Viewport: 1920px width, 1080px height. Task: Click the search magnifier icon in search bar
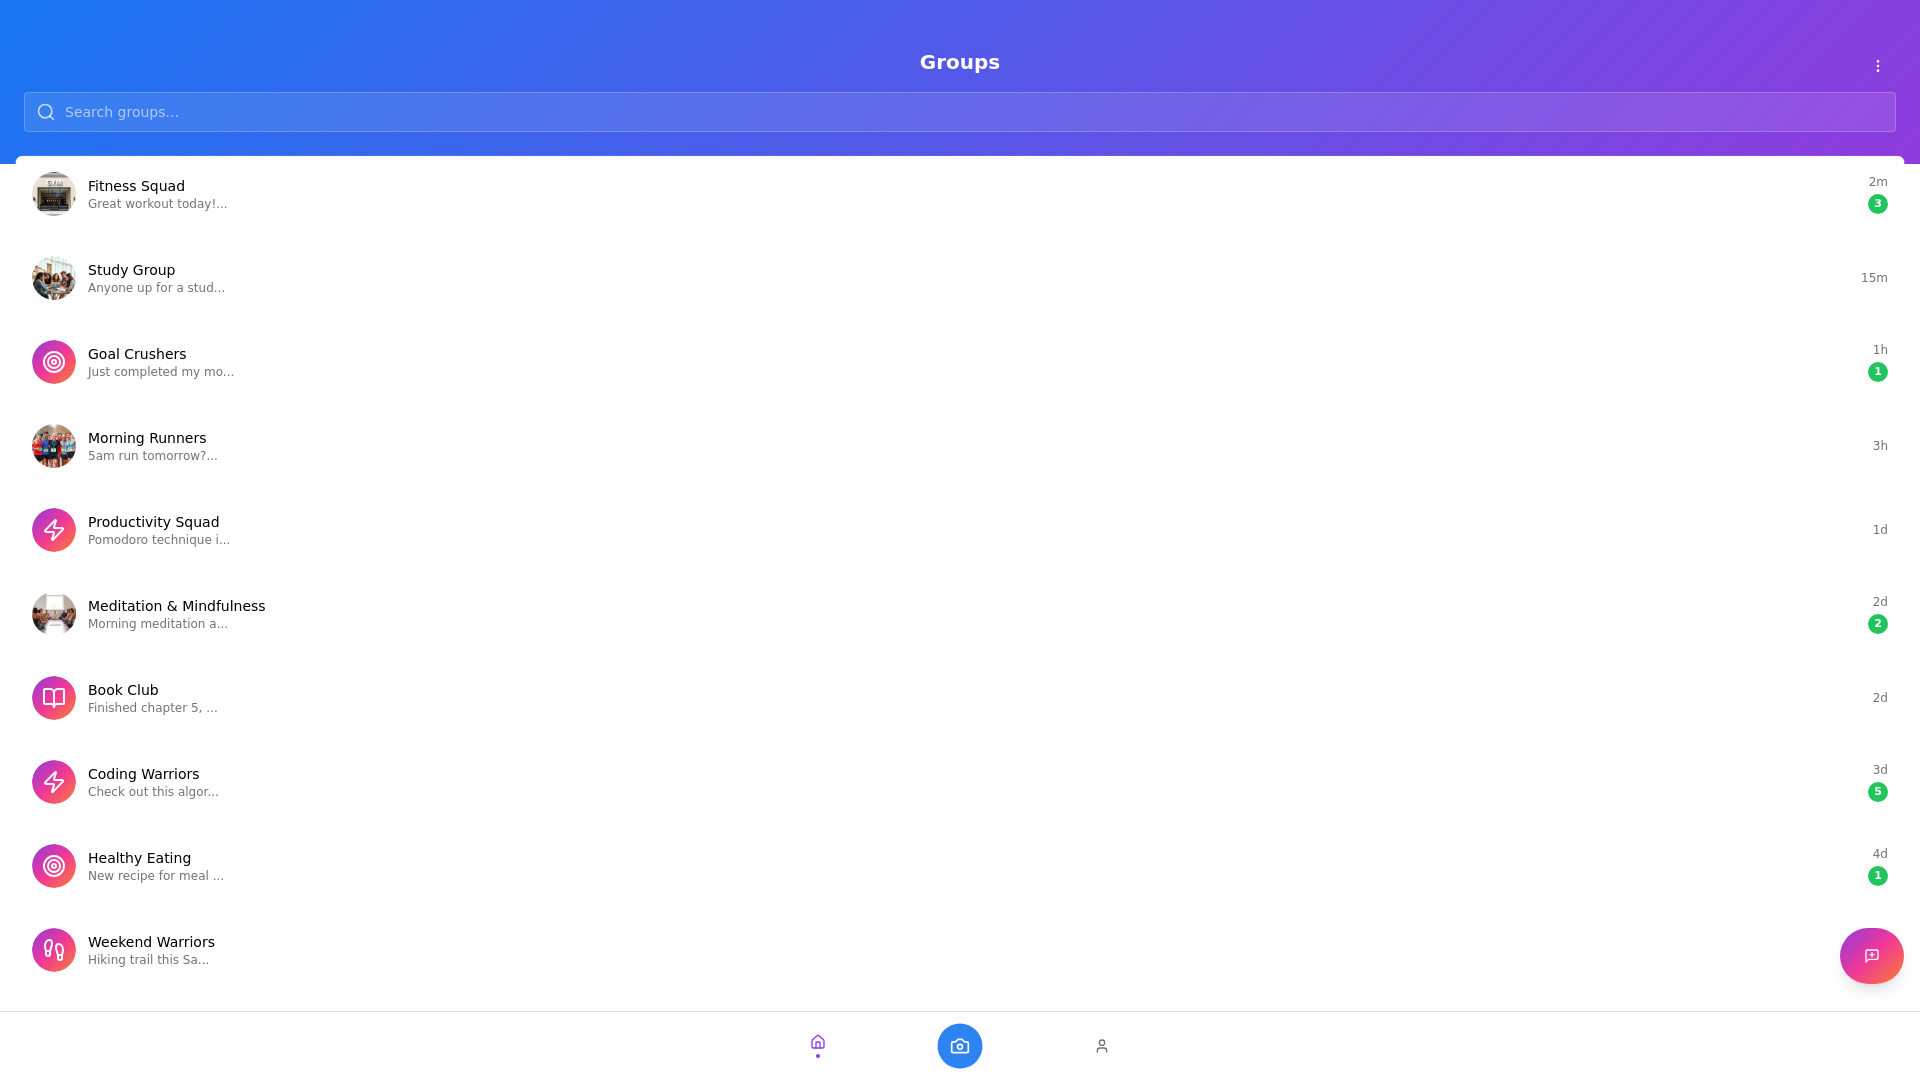pos(46,112)
